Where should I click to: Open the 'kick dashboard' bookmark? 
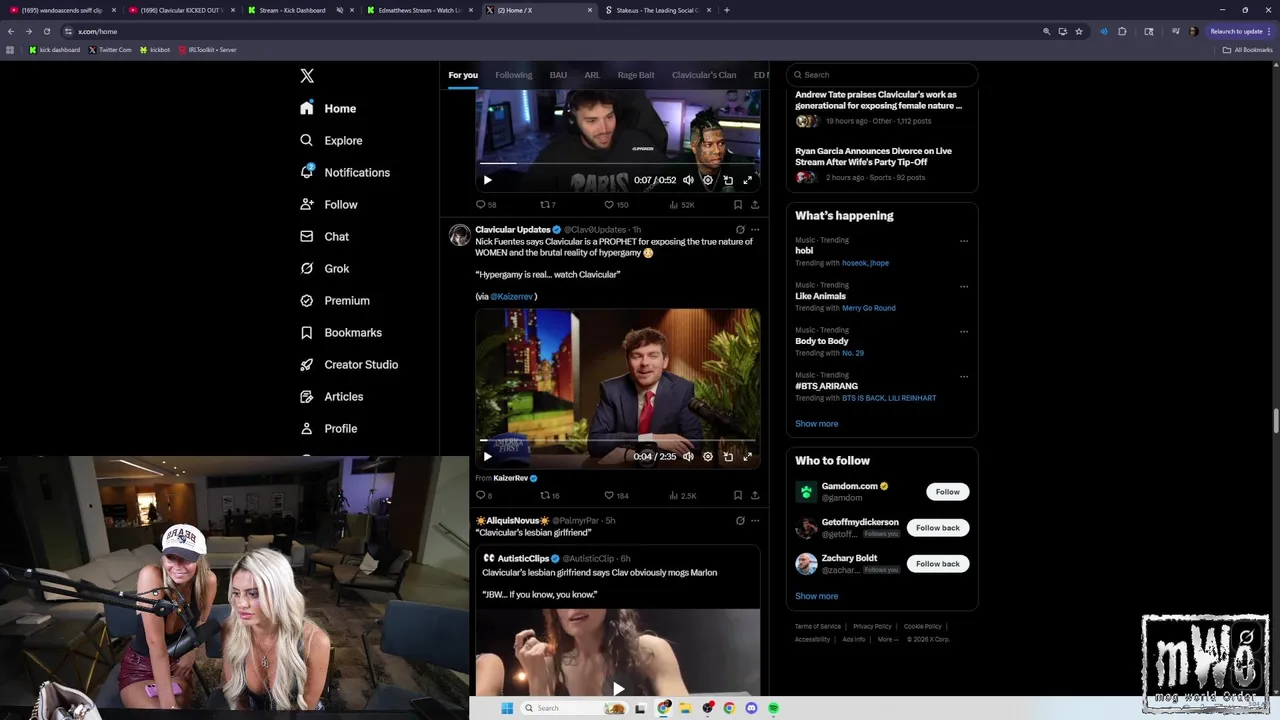tap(54, 49)
